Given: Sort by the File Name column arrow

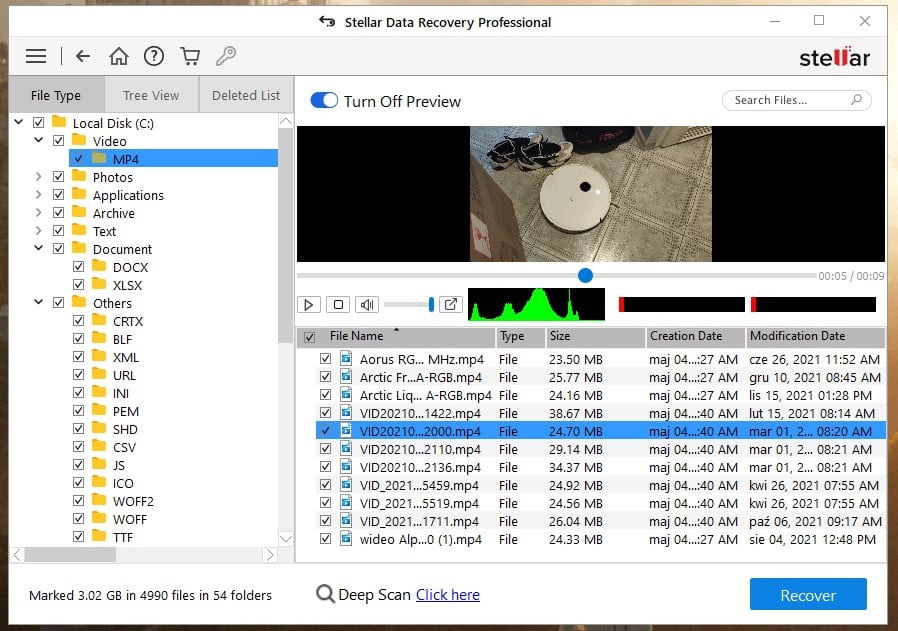Looking at the screenshot, I should 396,330.
